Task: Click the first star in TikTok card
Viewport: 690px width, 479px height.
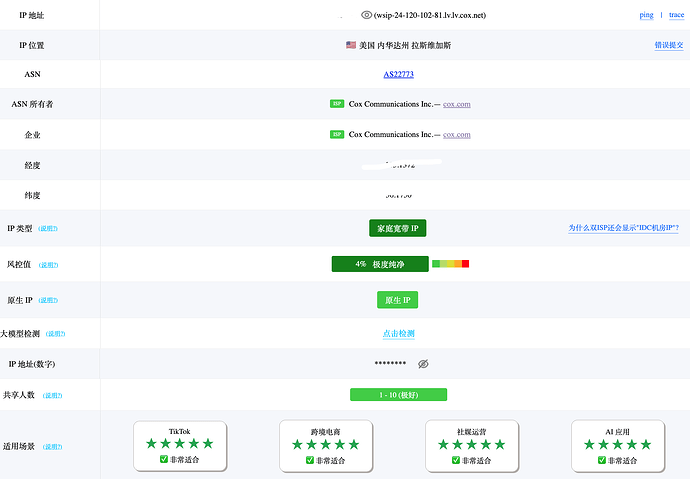Action: click(151, 443)
